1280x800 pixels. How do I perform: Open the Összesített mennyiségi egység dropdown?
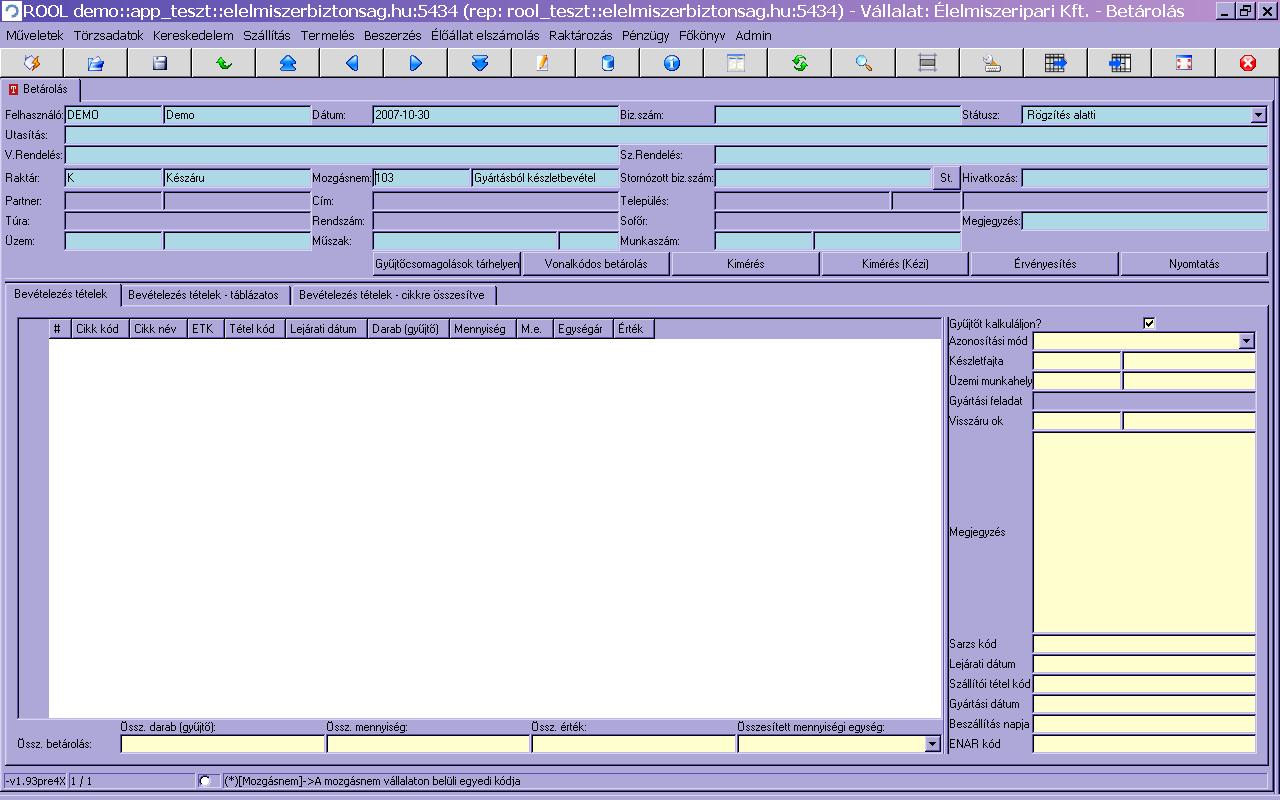coord(932,744)
